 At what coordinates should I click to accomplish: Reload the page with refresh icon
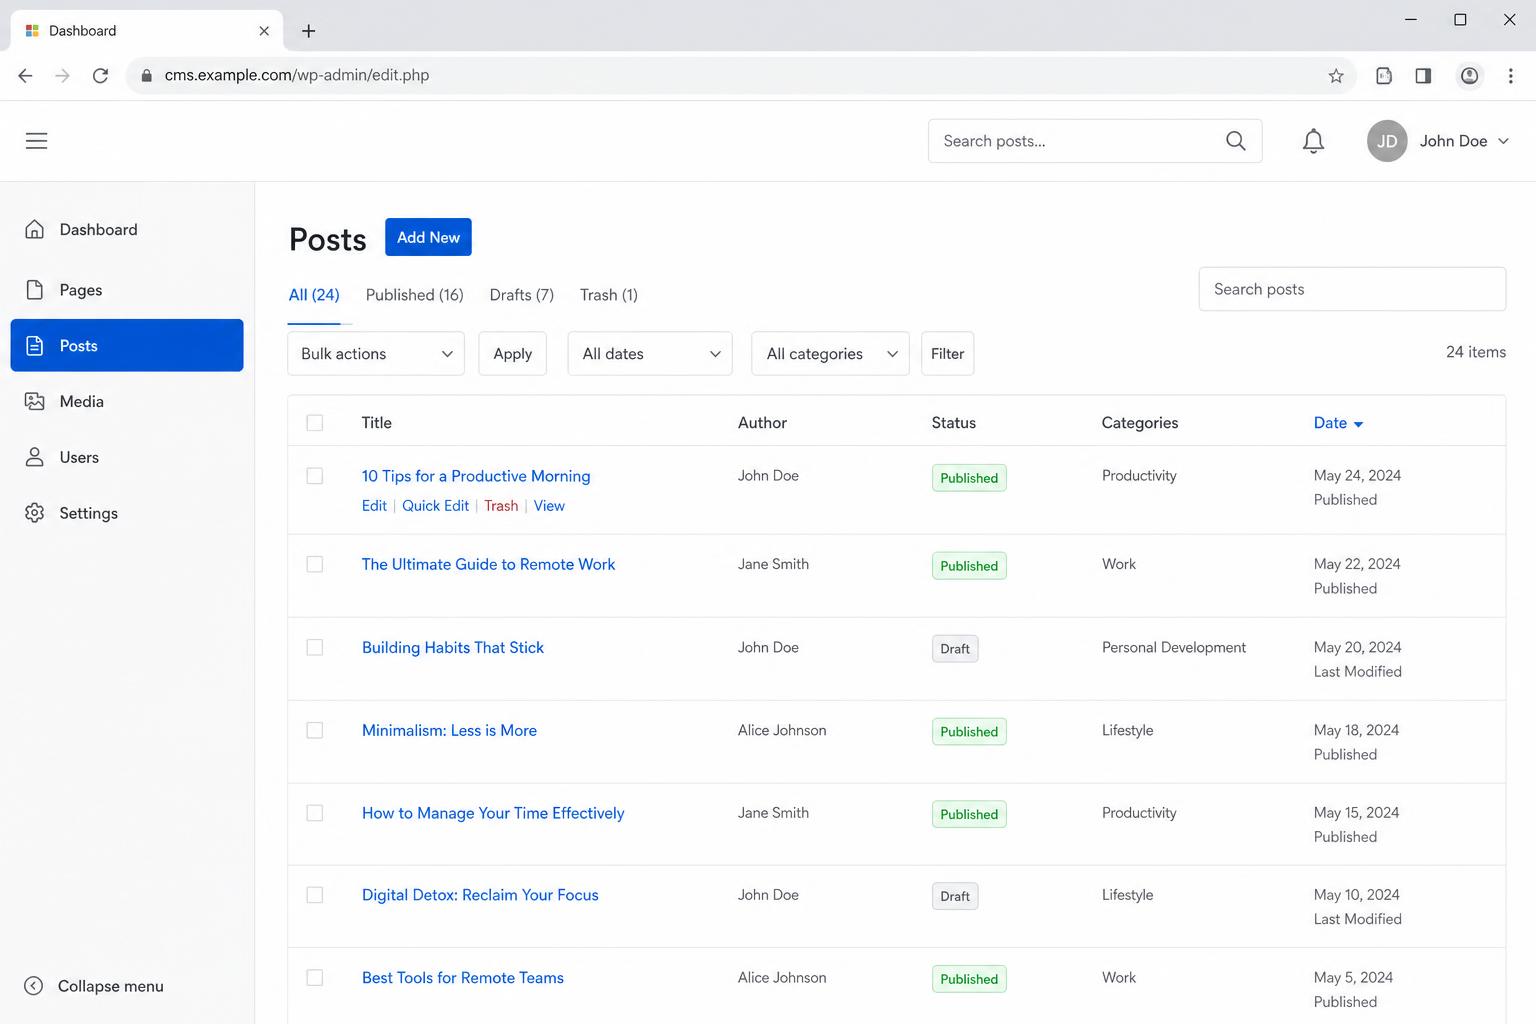click(x=100, y=75)
